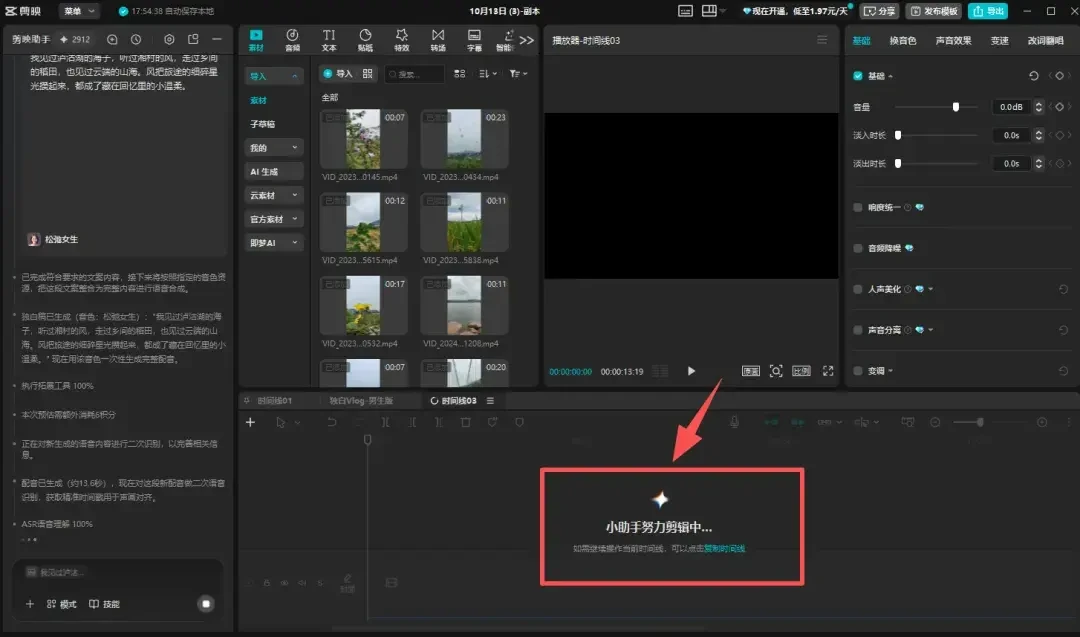
Task: Expand the 我的 section in the sidebar
Action: click(273, 147)
